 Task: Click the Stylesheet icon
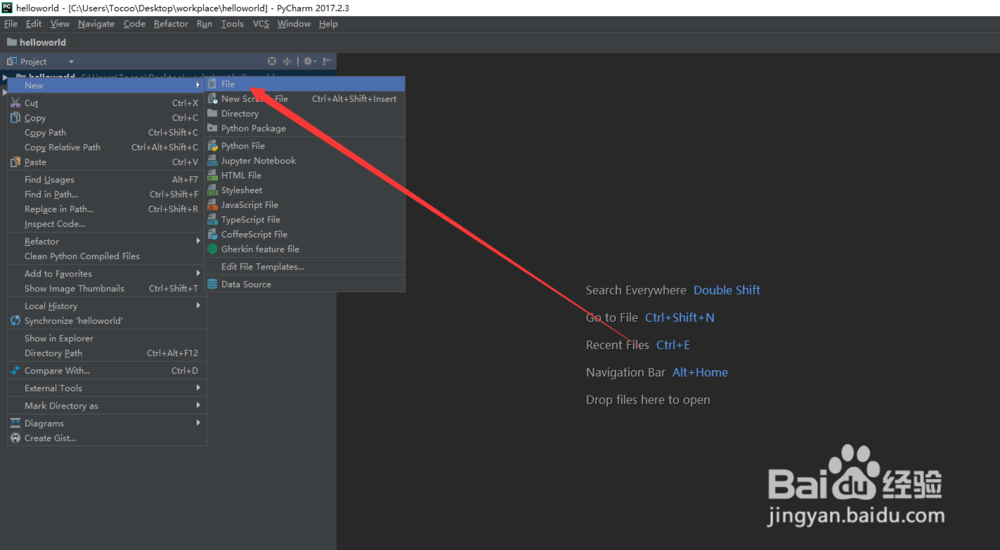212,190
